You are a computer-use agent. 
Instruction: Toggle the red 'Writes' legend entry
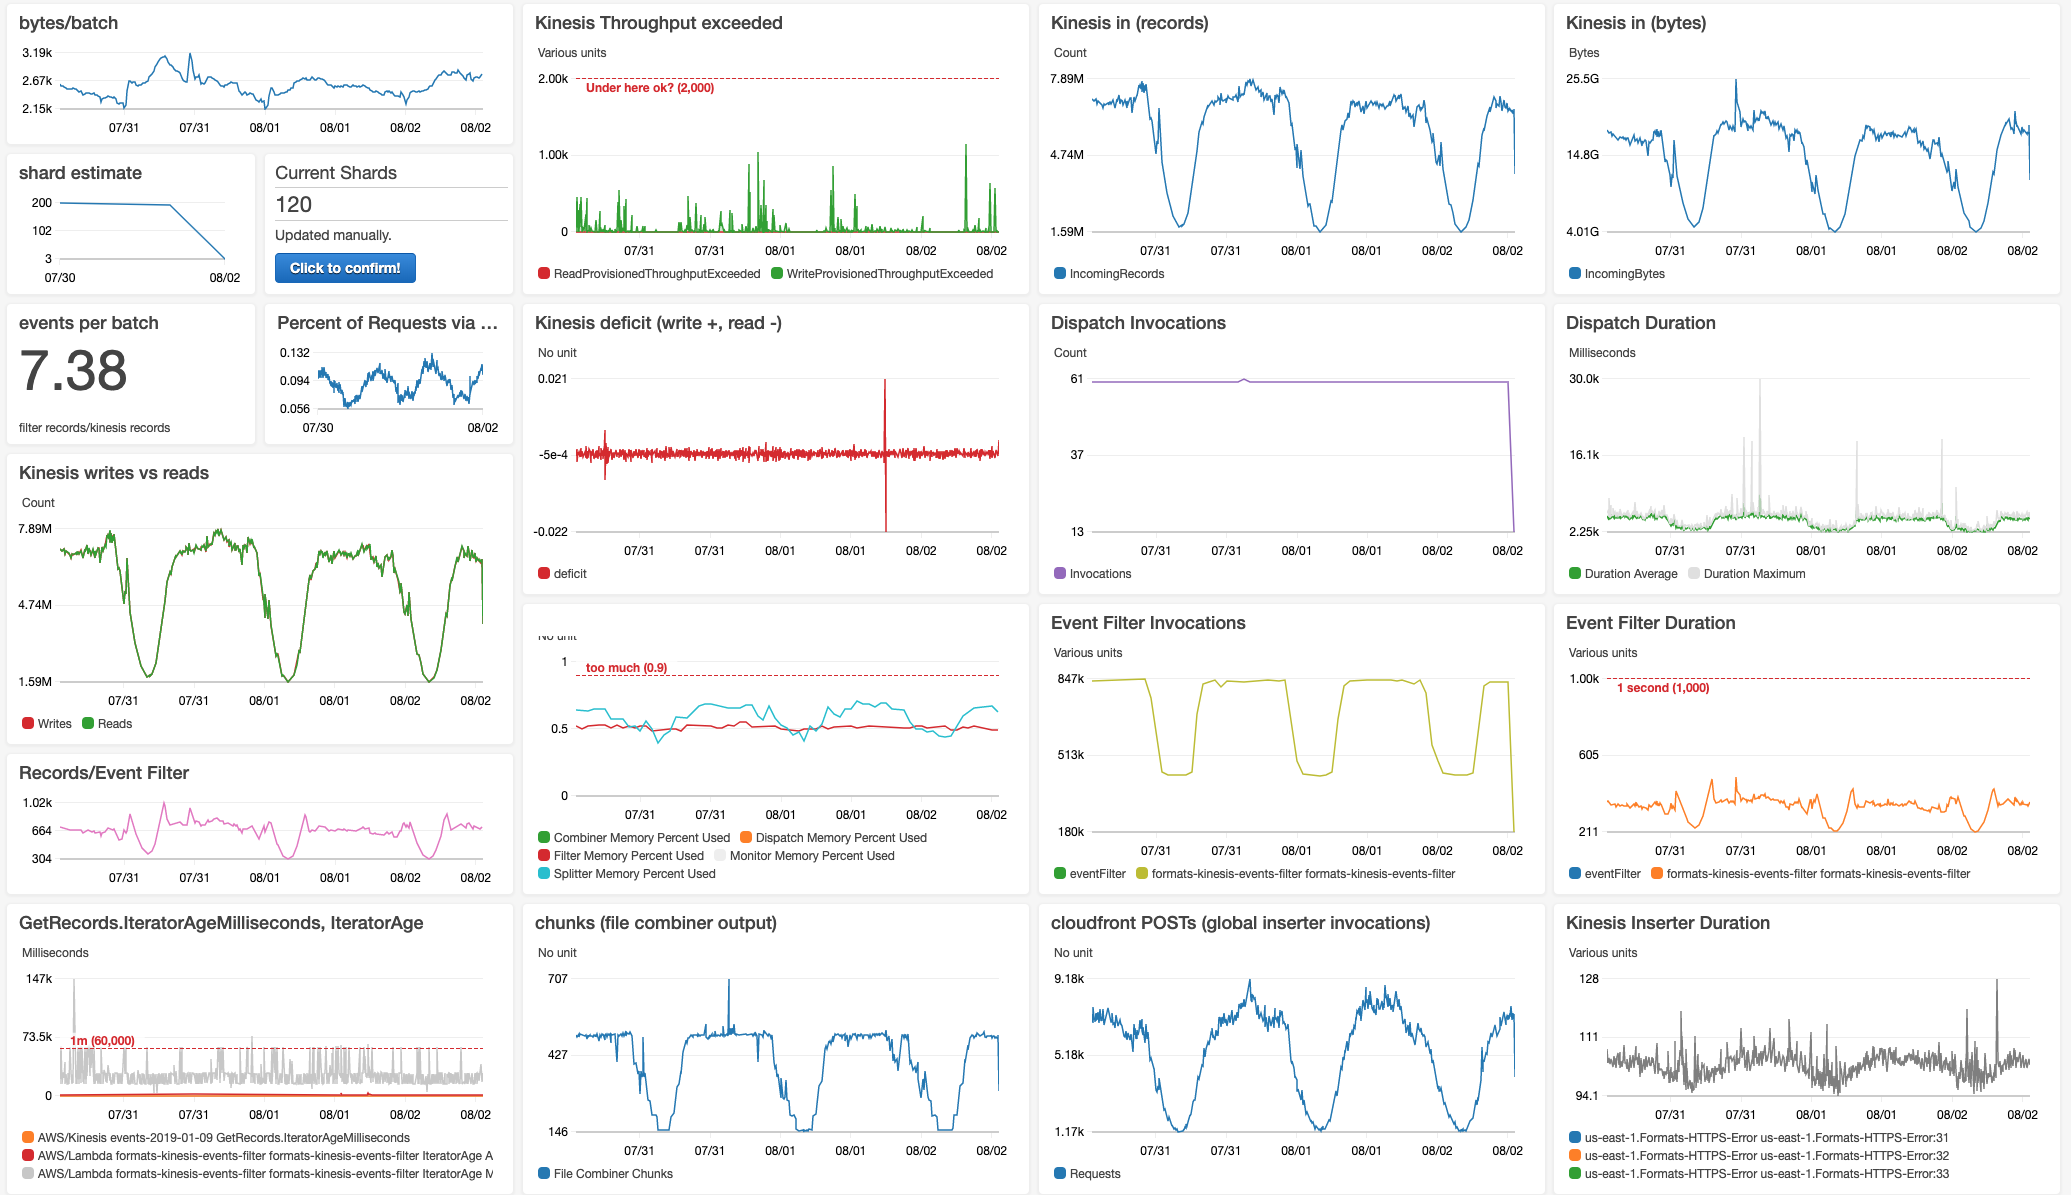tap(47, 723)
